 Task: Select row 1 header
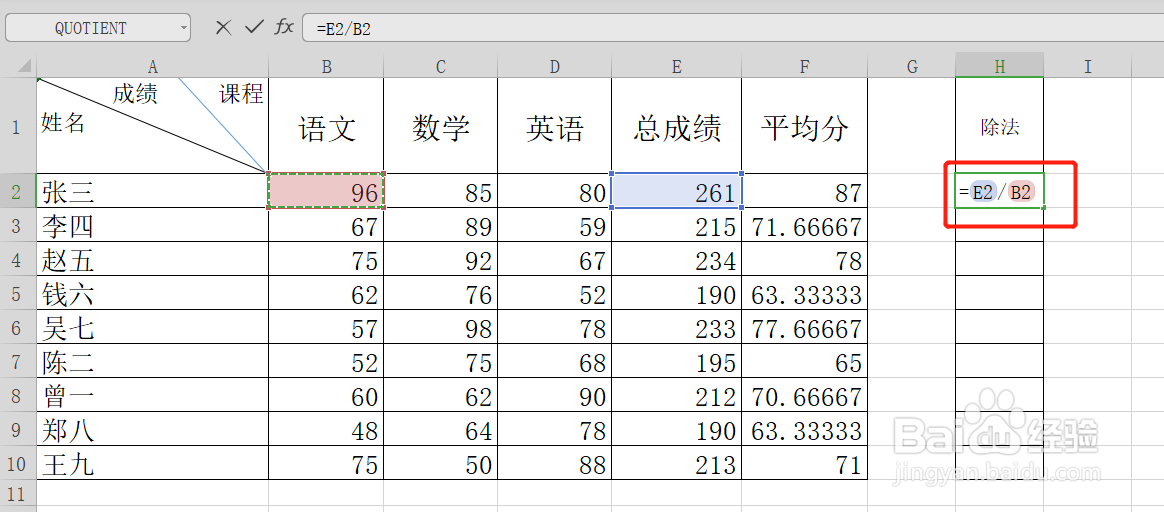coord(18,125)
